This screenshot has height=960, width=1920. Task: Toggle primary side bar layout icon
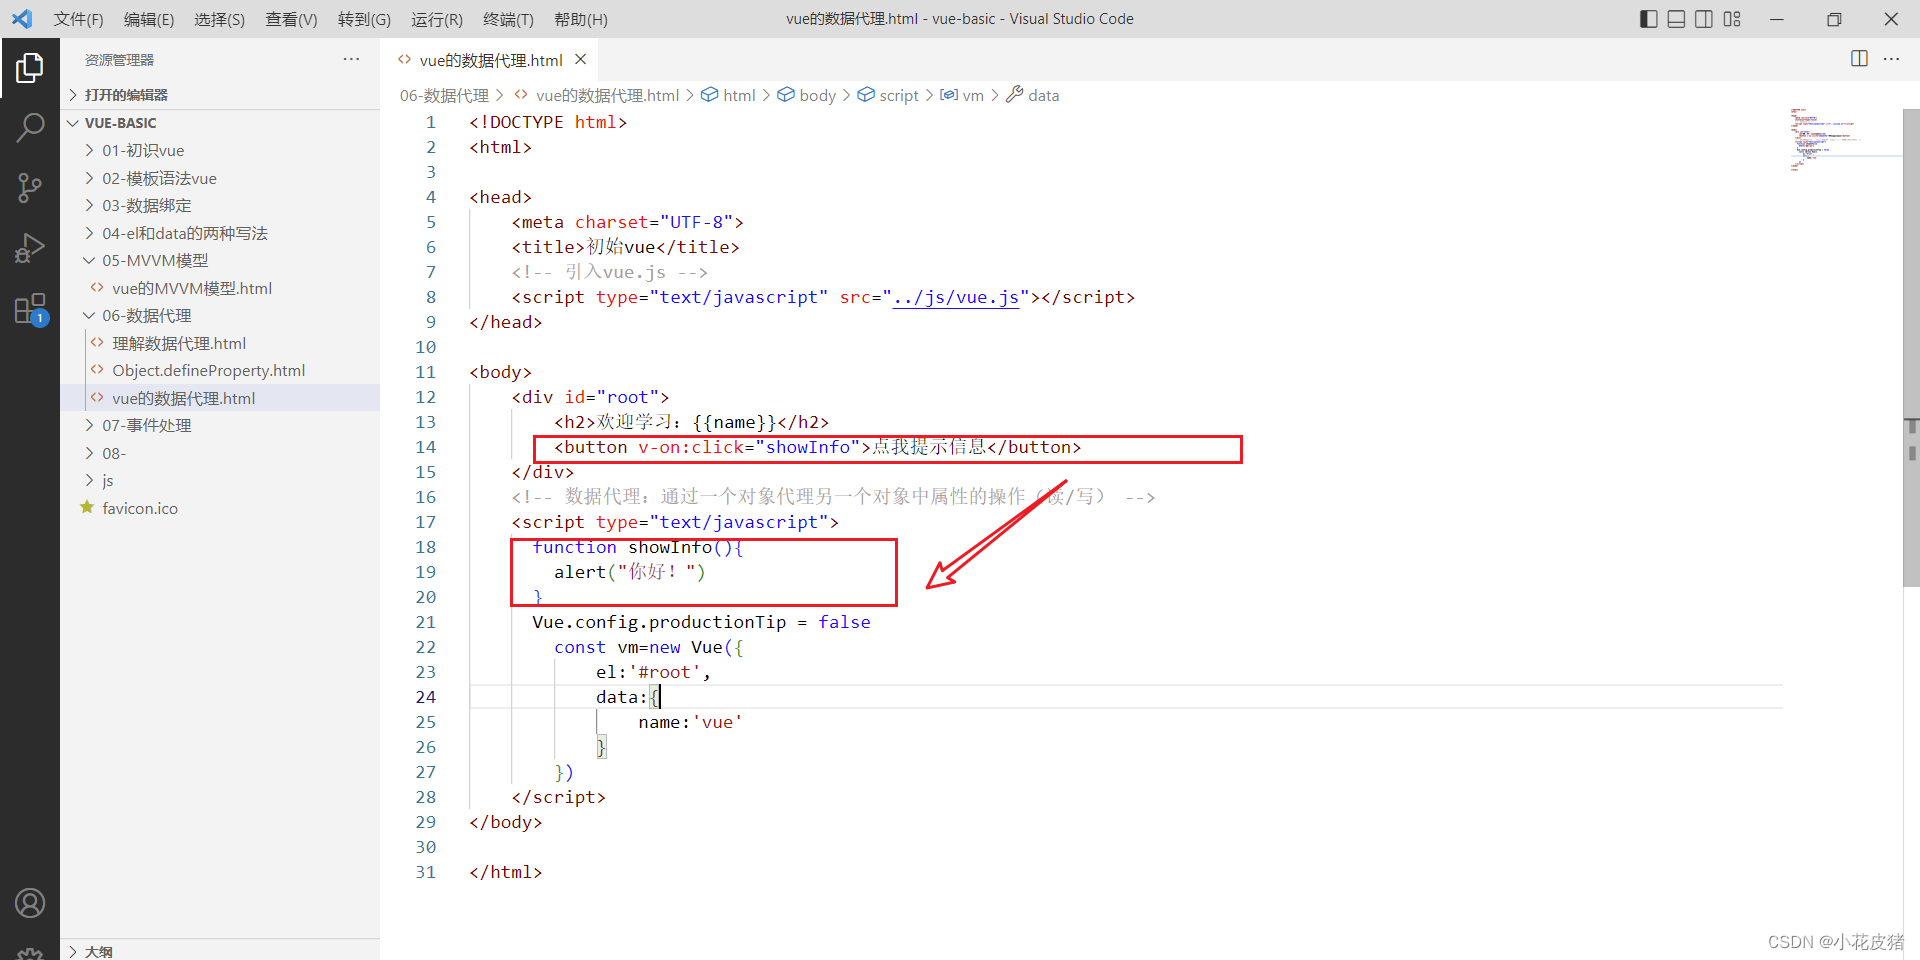1649,19
